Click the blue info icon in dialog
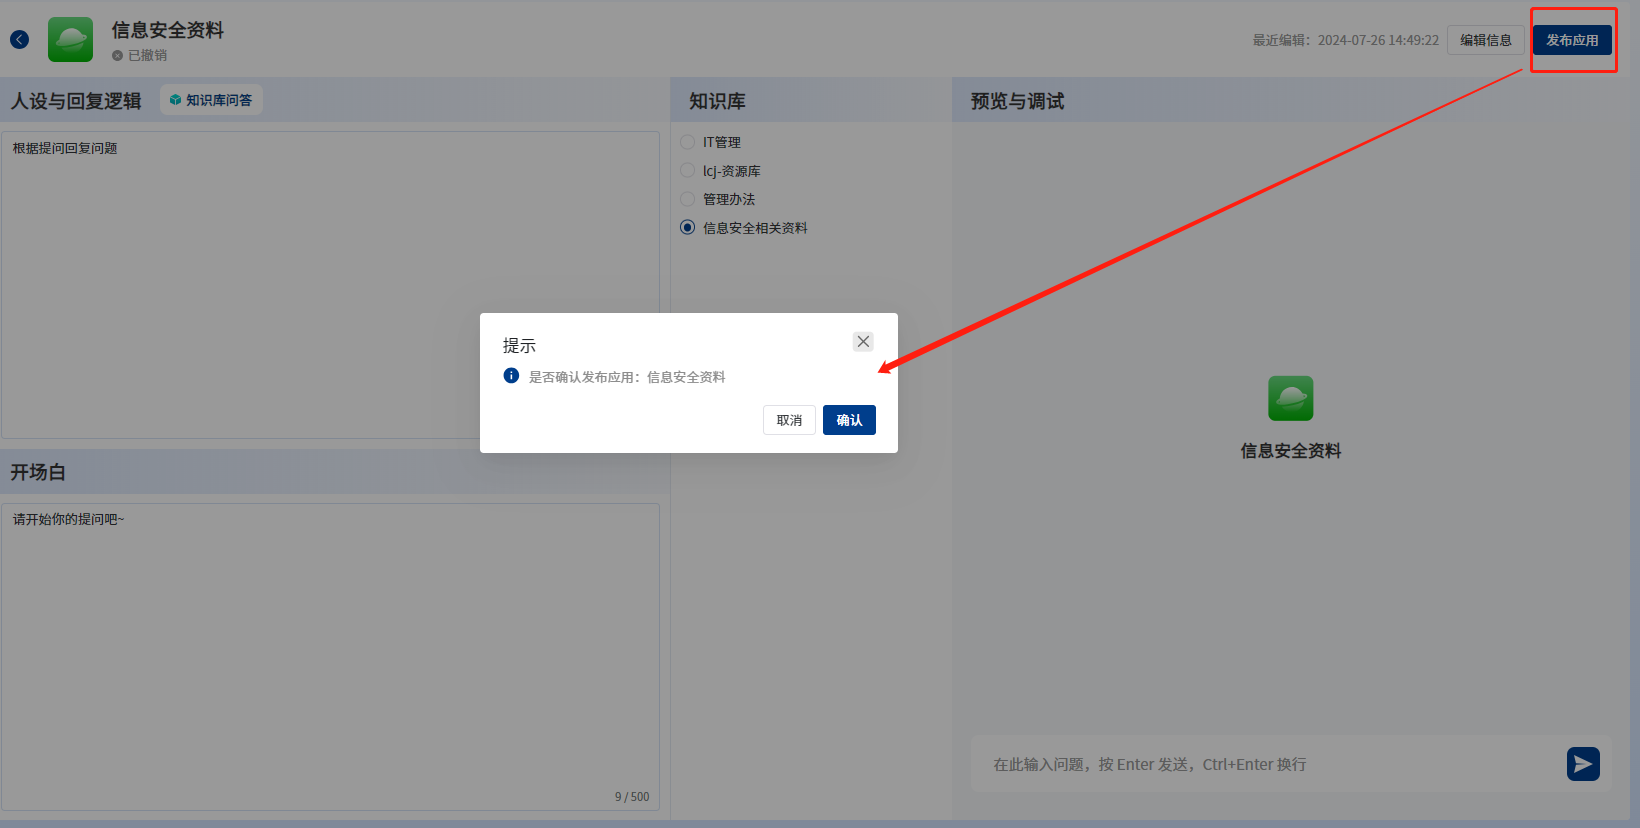Screen dimensions: 1640x828 [511, 376]
